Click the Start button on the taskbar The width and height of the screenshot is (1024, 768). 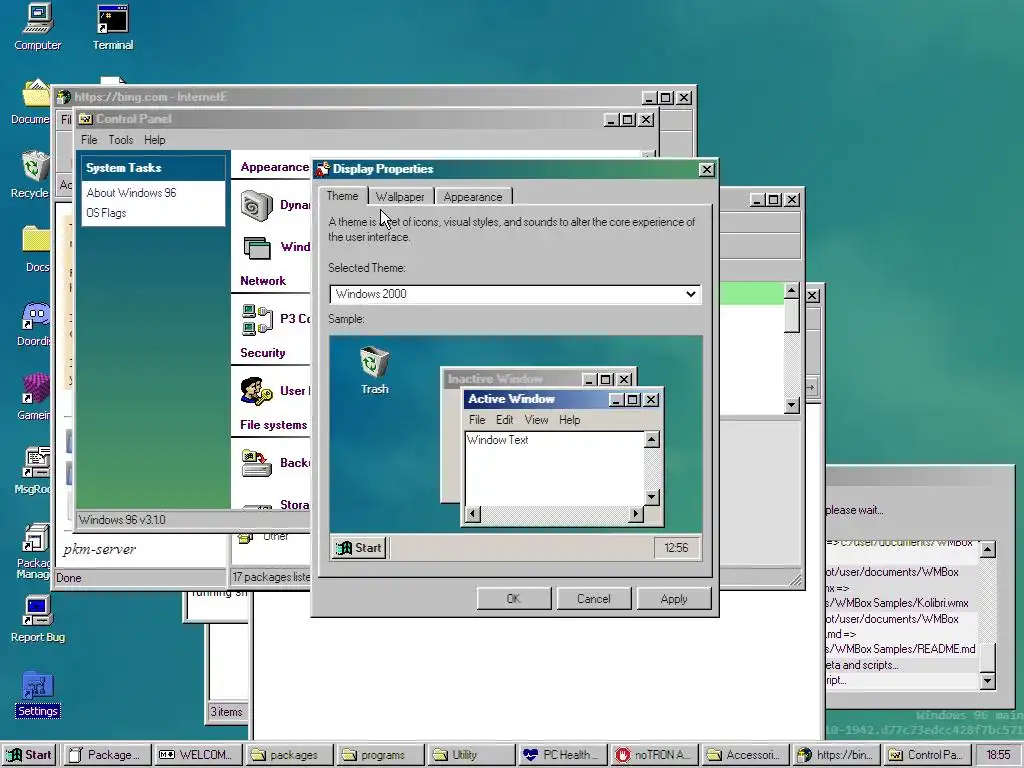click(x=29, y=755)
